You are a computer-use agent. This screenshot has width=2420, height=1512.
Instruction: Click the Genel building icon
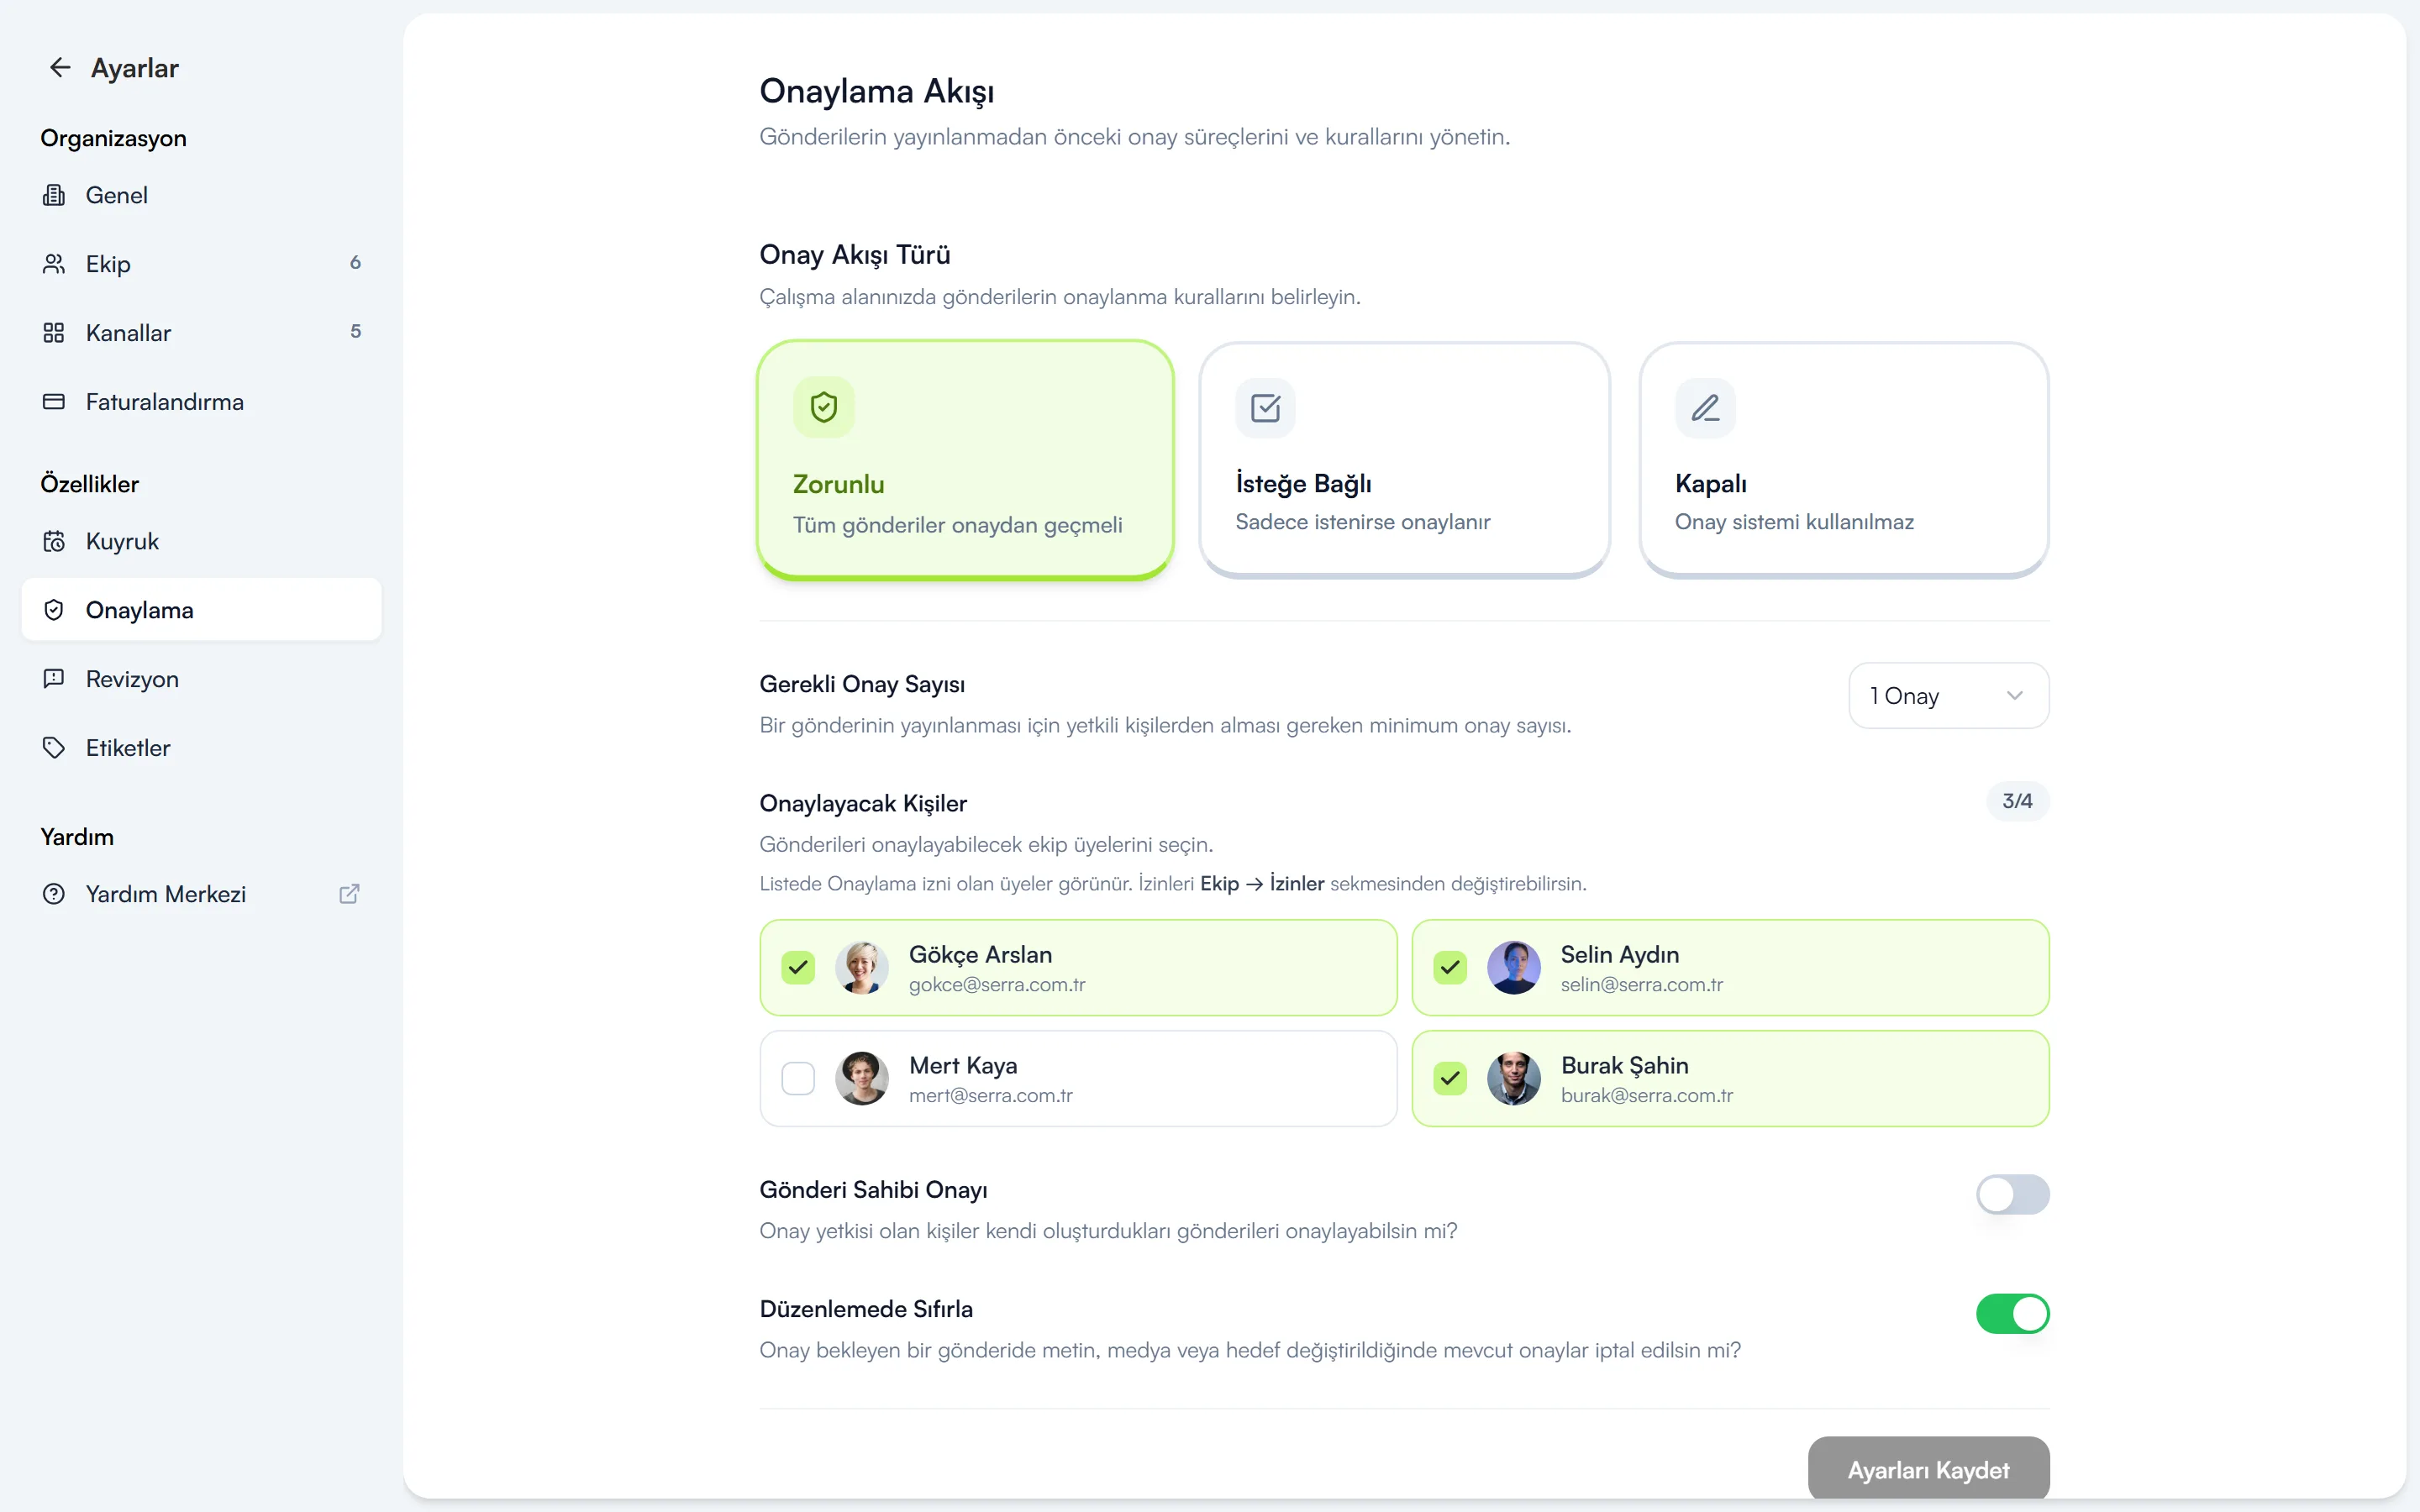click(x=54, y=195)
